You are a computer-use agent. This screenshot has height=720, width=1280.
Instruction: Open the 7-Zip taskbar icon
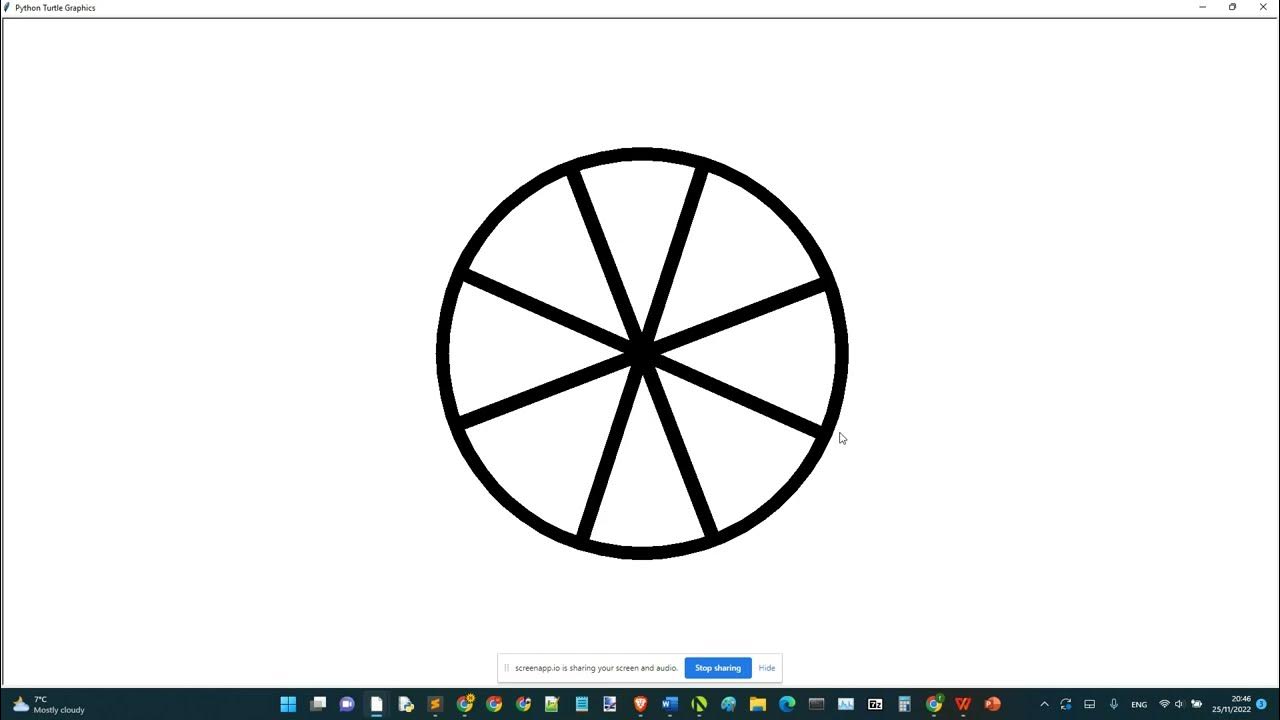coord(875,704)
